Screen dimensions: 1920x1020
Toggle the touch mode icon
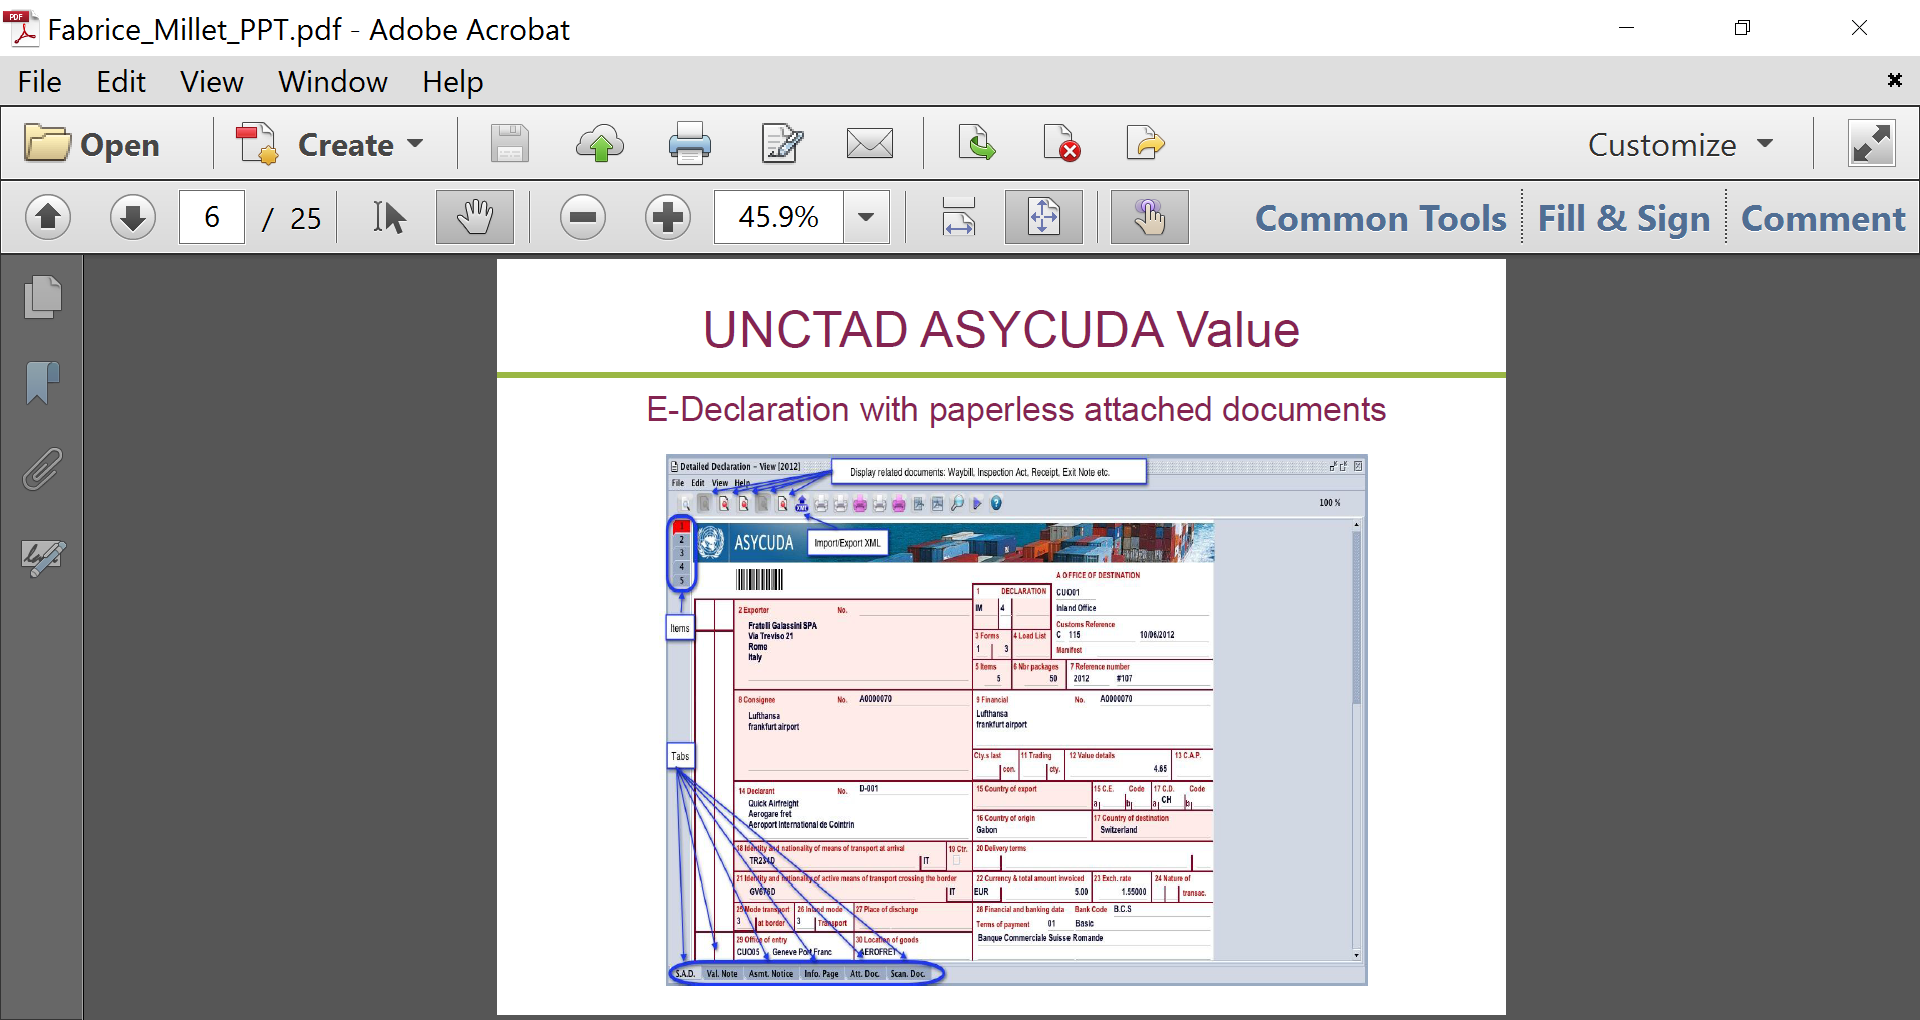1150,217
